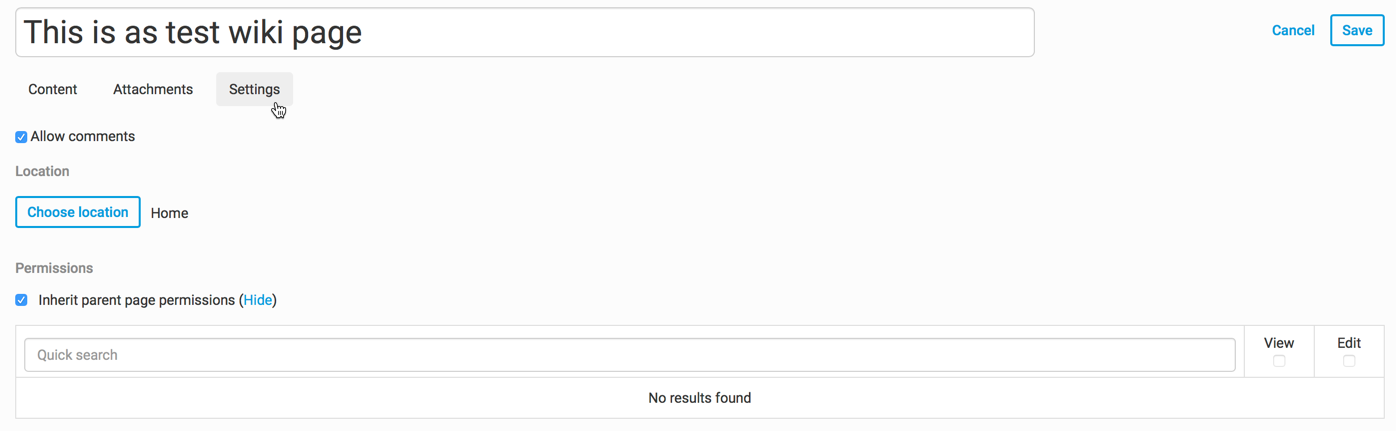Untick the Allow comments checkbox

tap(21, 137)
